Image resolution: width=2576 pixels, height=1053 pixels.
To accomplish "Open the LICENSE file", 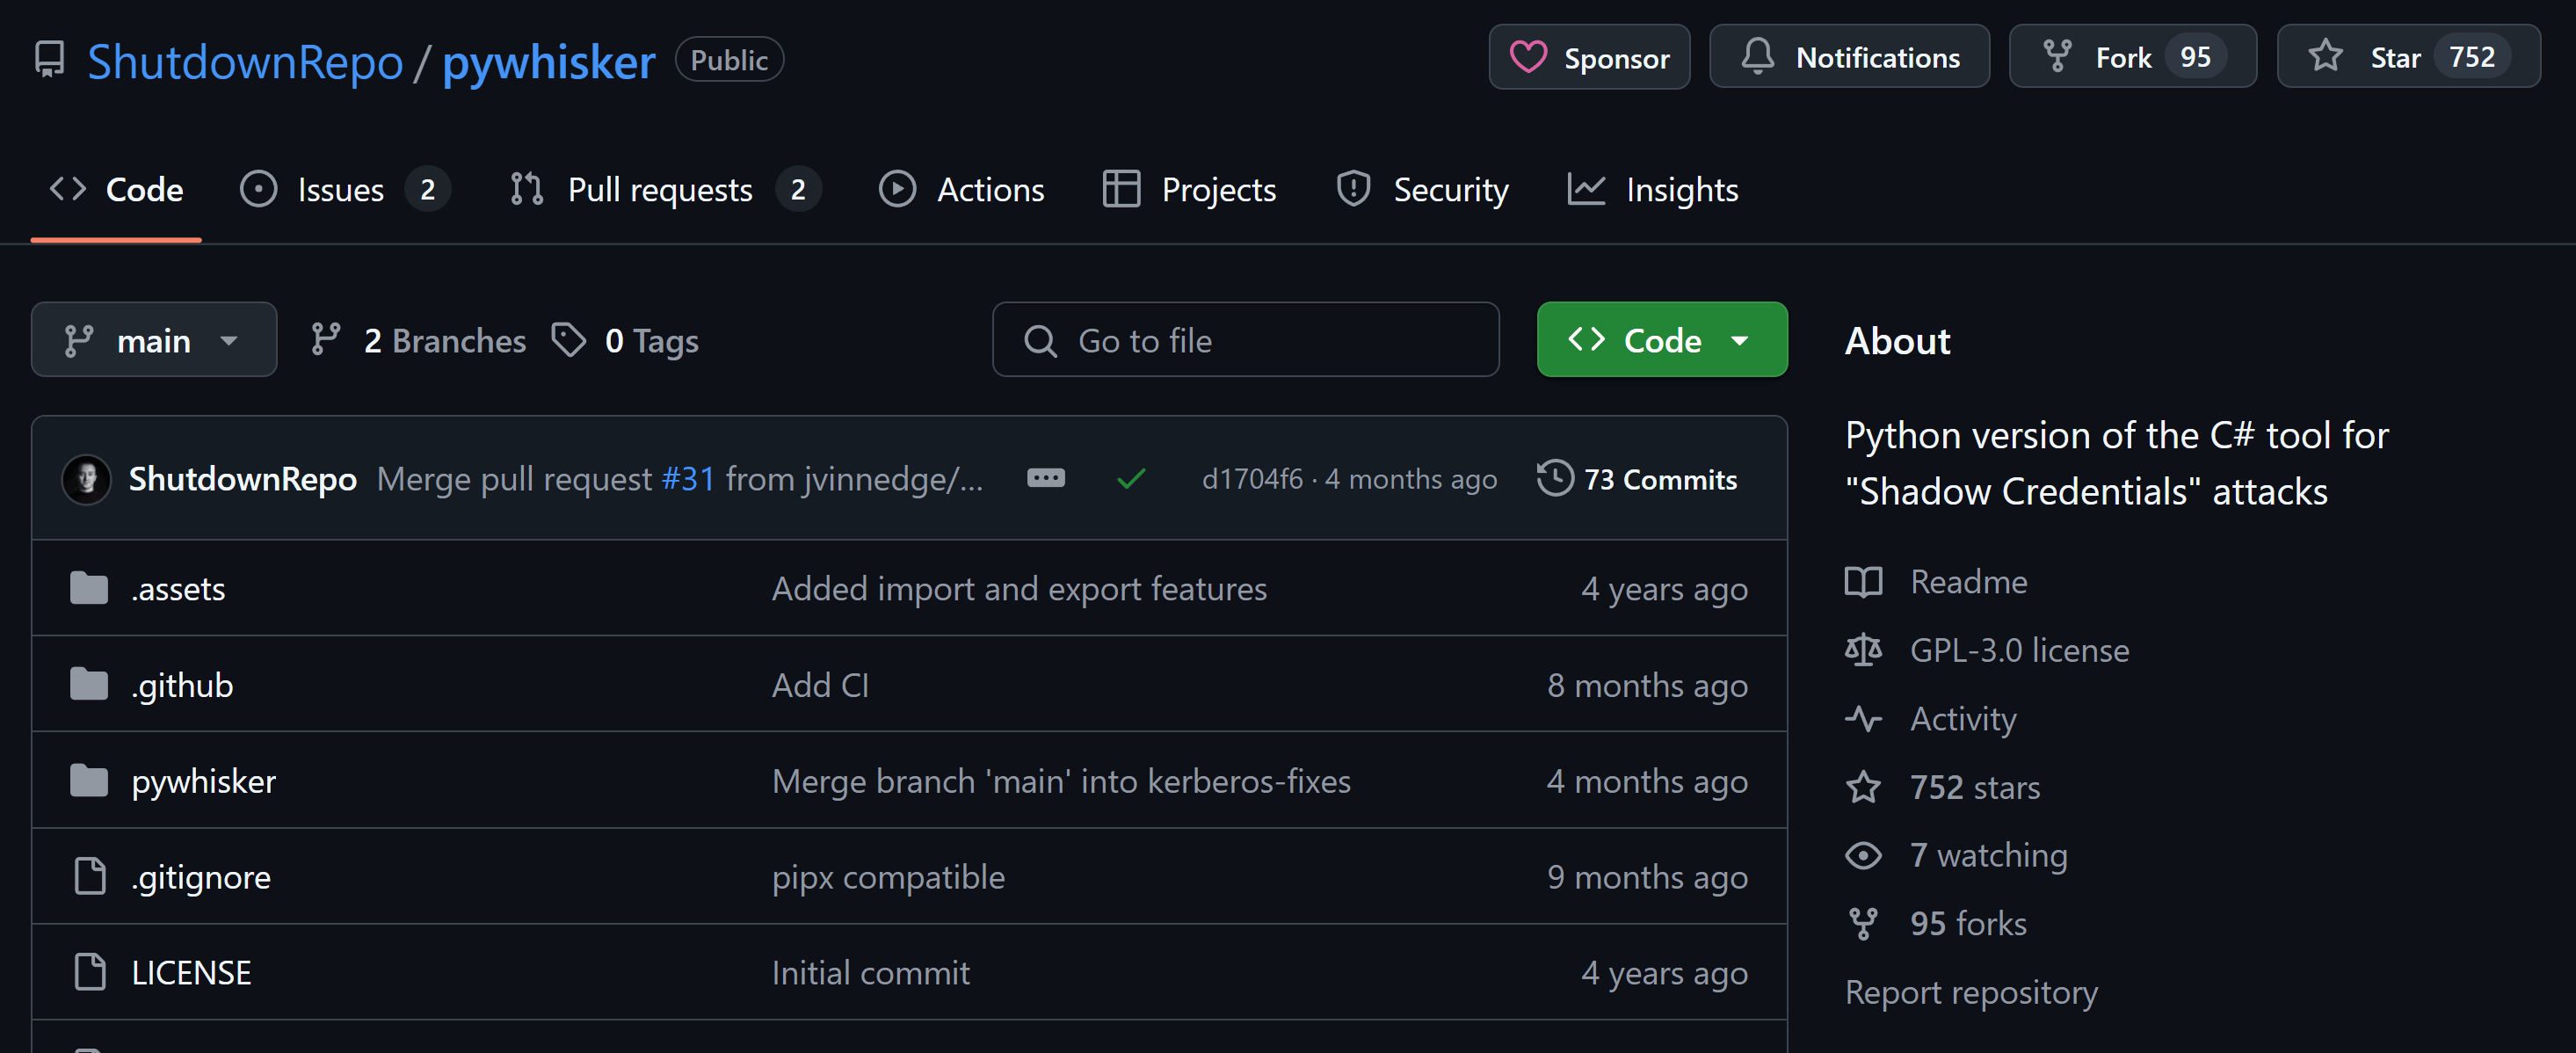I will click(191, 972).
